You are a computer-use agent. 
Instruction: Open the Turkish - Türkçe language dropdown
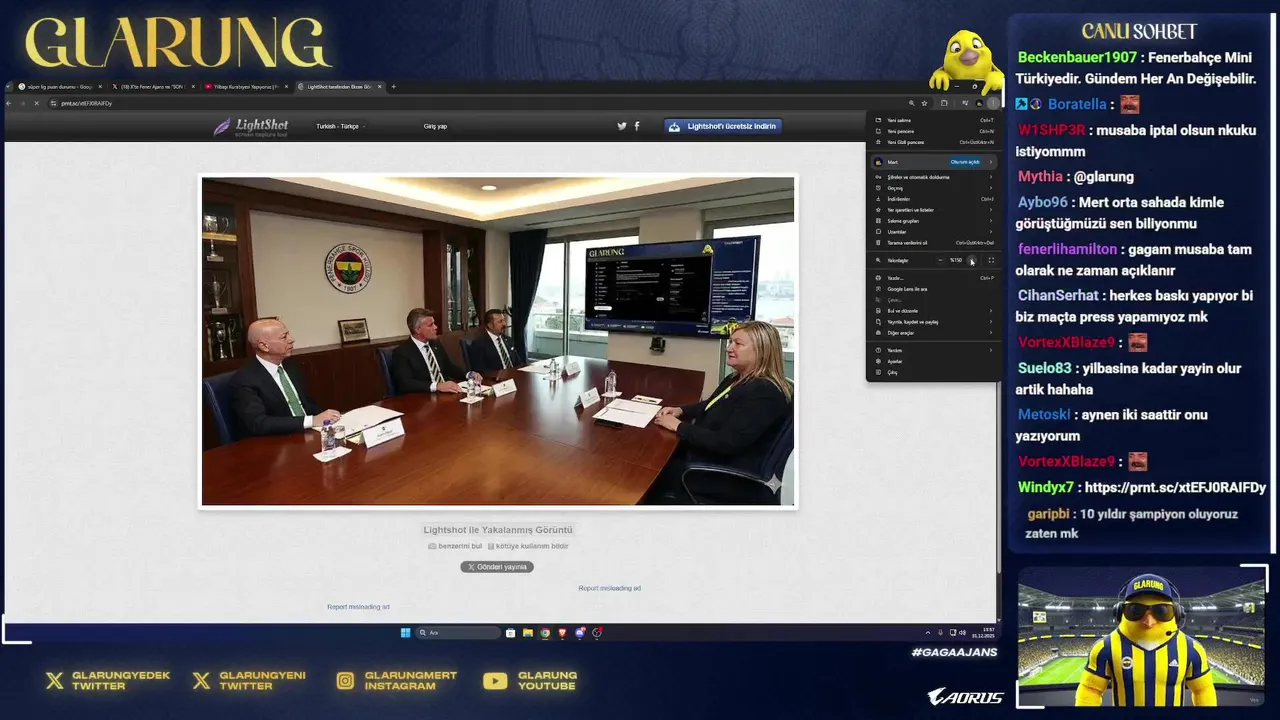[340, 126]
